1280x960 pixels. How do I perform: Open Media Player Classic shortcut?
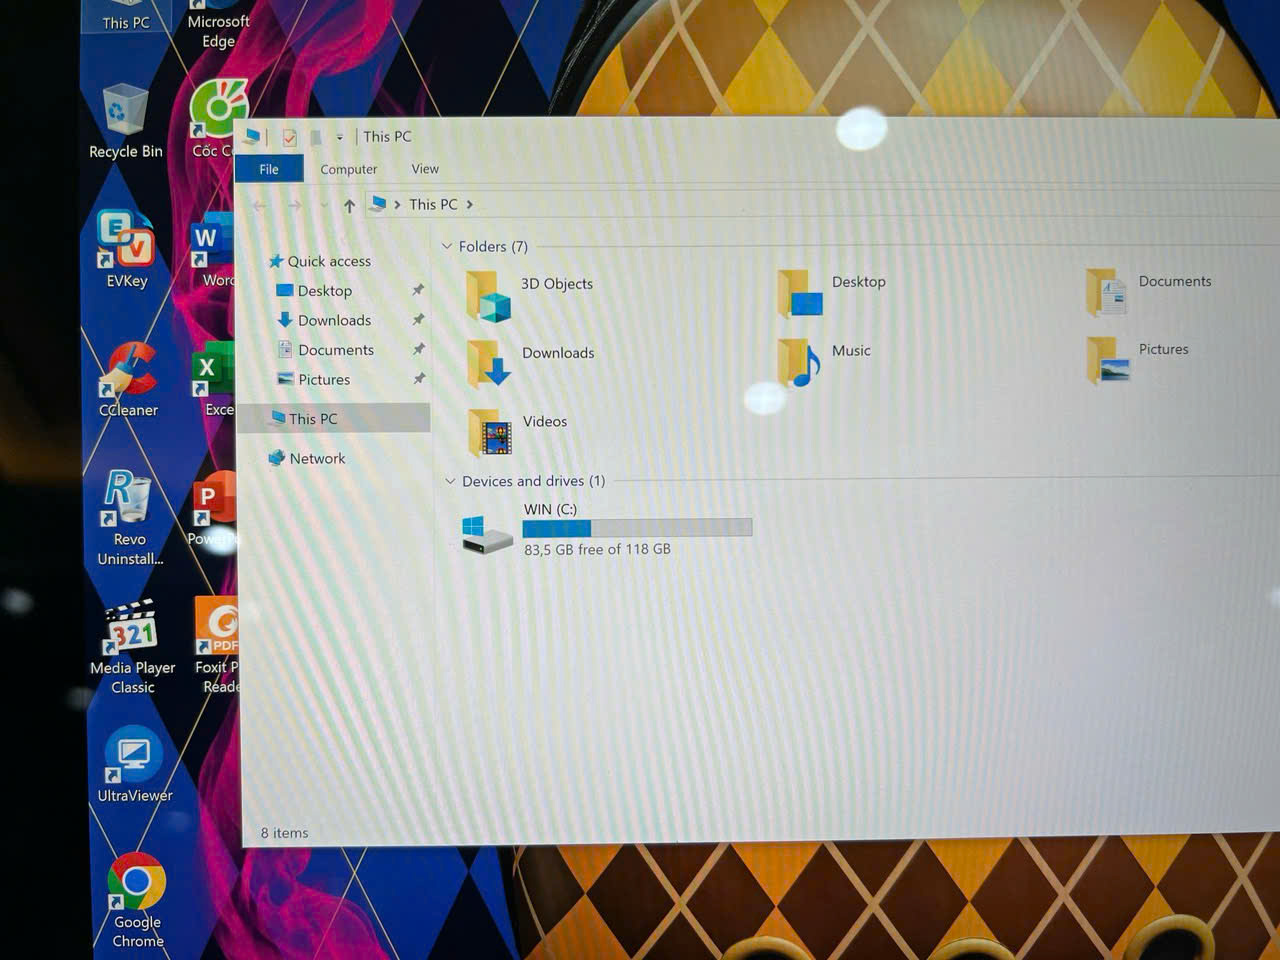[132, 628]
